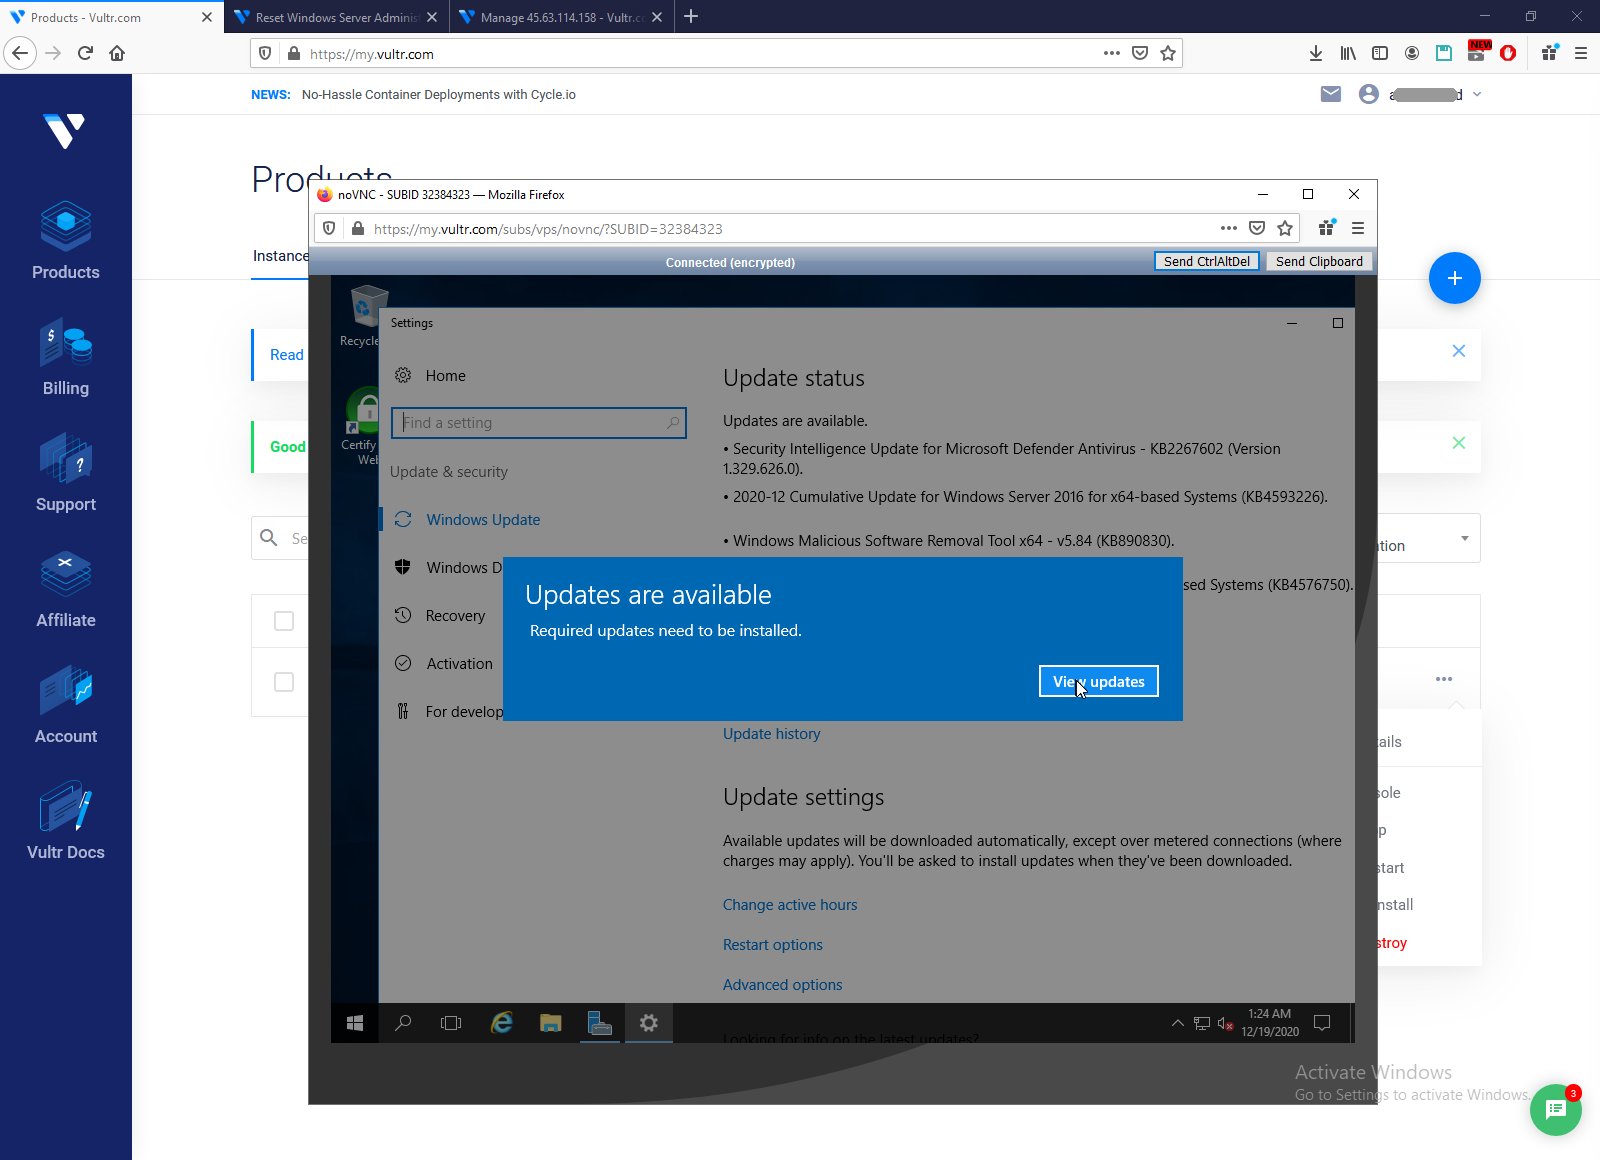Click the muted volume icon in tray
Viewport: 1600px width, 1160px height.
click(x=1225, y=1023)
